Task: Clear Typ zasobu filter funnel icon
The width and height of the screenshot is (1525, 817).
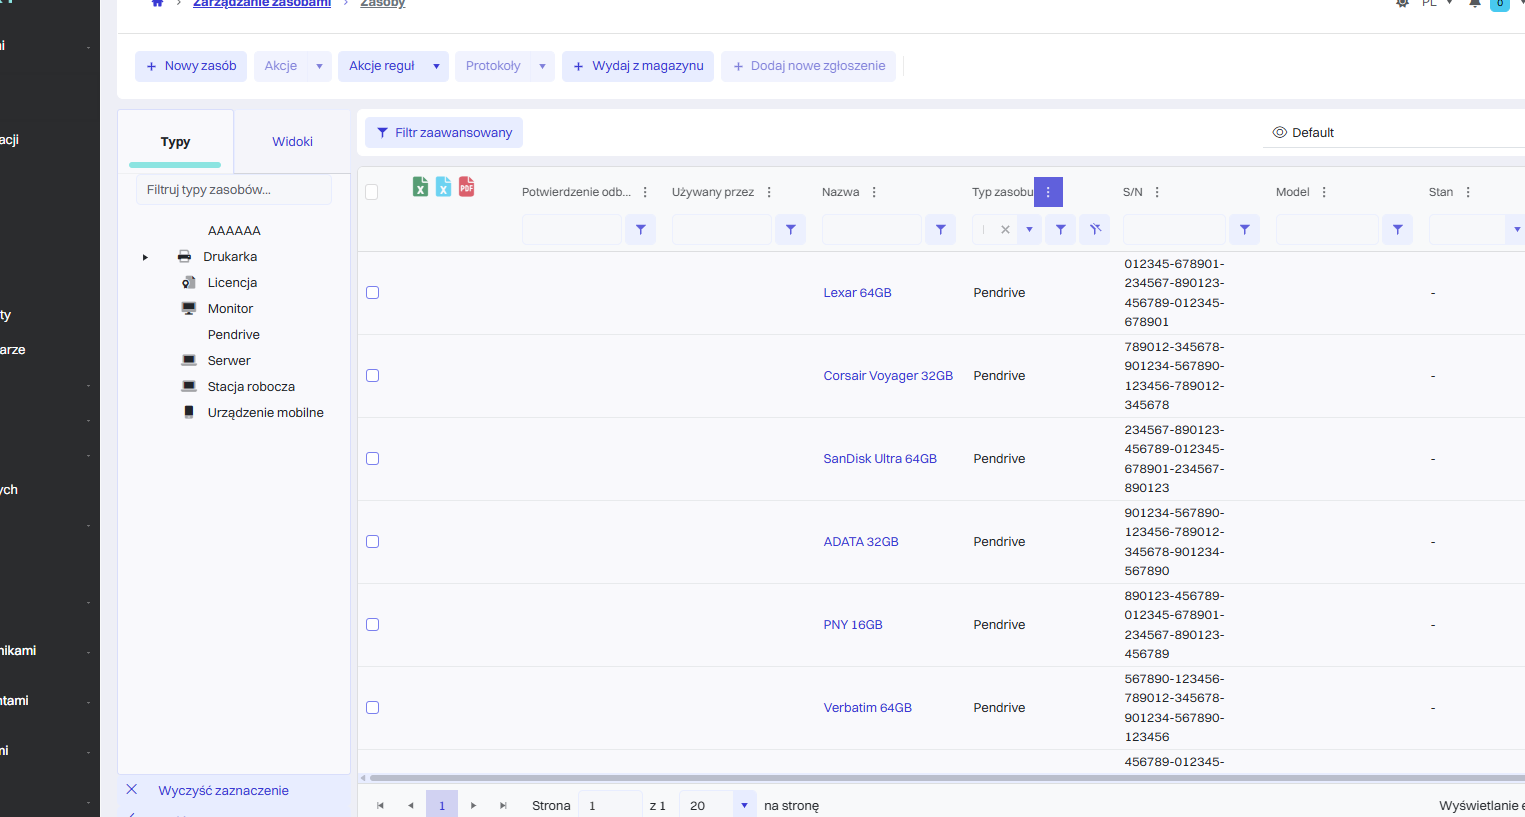Action: [x=1095, y=230]
